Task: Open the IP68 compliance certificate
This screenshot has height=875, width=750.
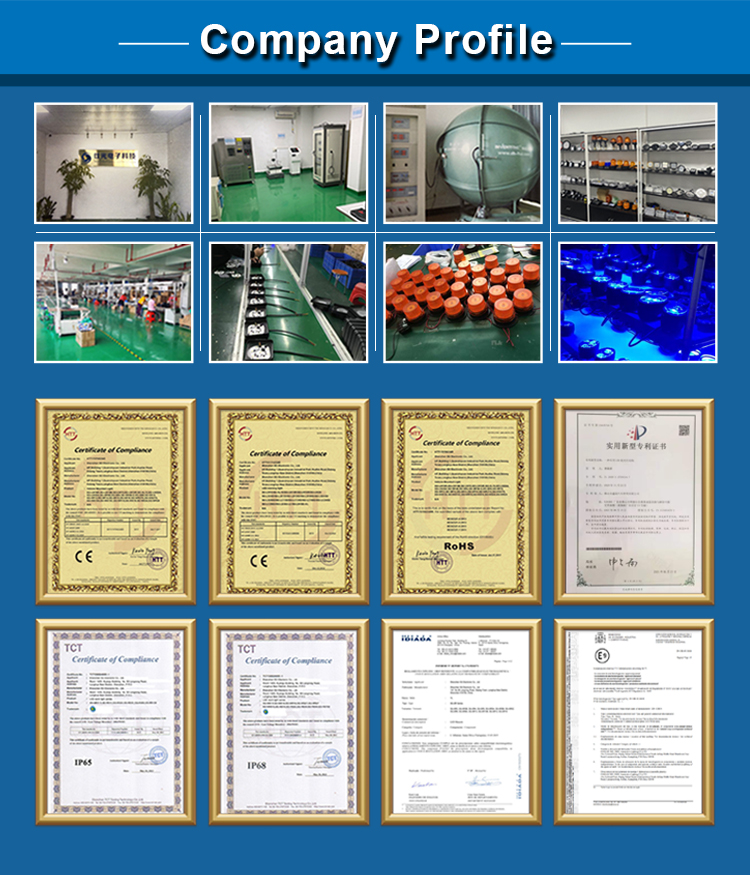Action: [x=289, y=720]
